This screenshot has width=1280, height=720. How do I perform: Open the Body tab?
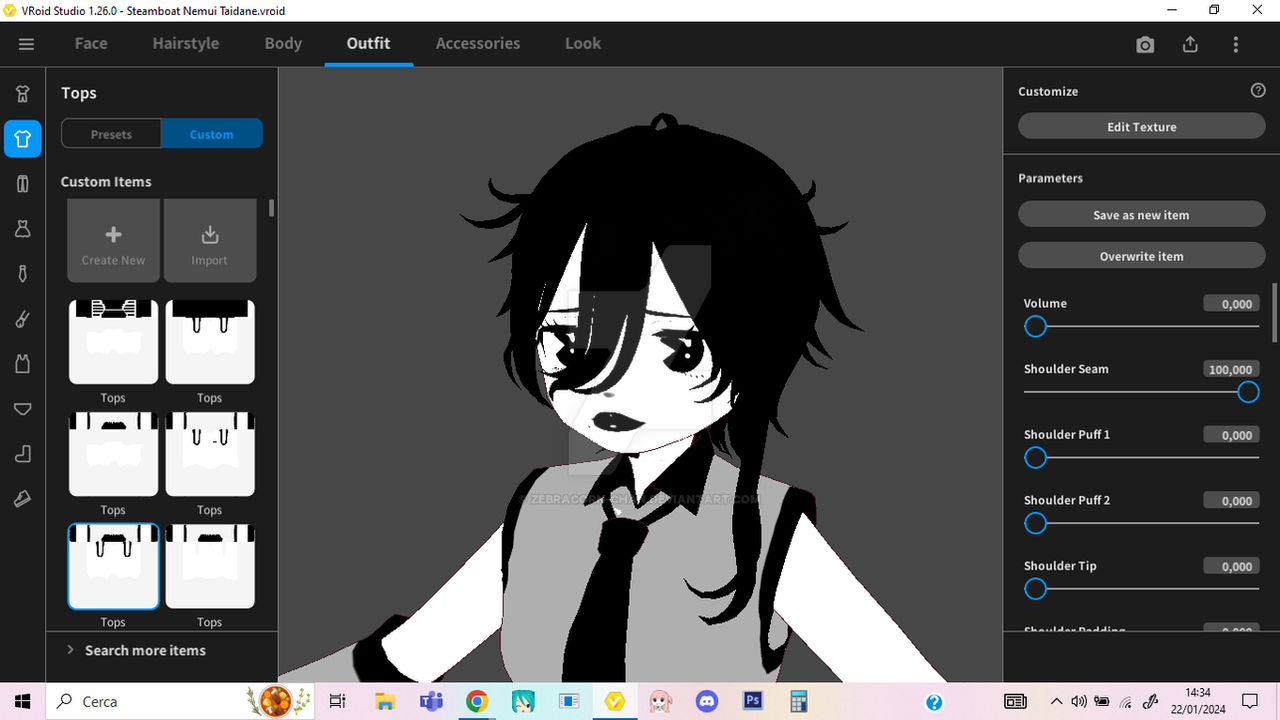pyautogui.click(x=283, y=43)
